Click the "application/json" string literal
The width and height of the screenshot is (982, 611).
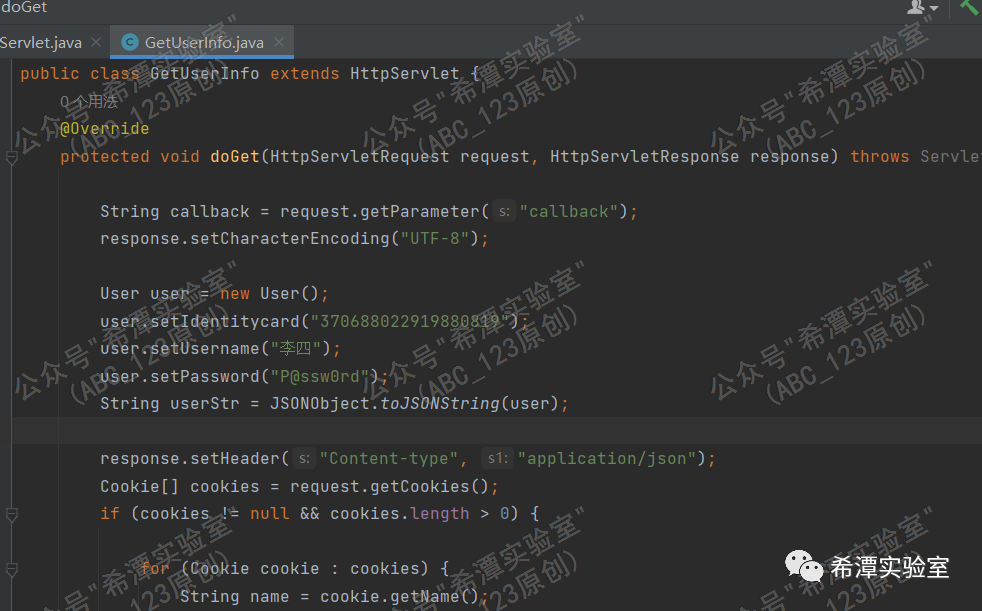(607, 459)
